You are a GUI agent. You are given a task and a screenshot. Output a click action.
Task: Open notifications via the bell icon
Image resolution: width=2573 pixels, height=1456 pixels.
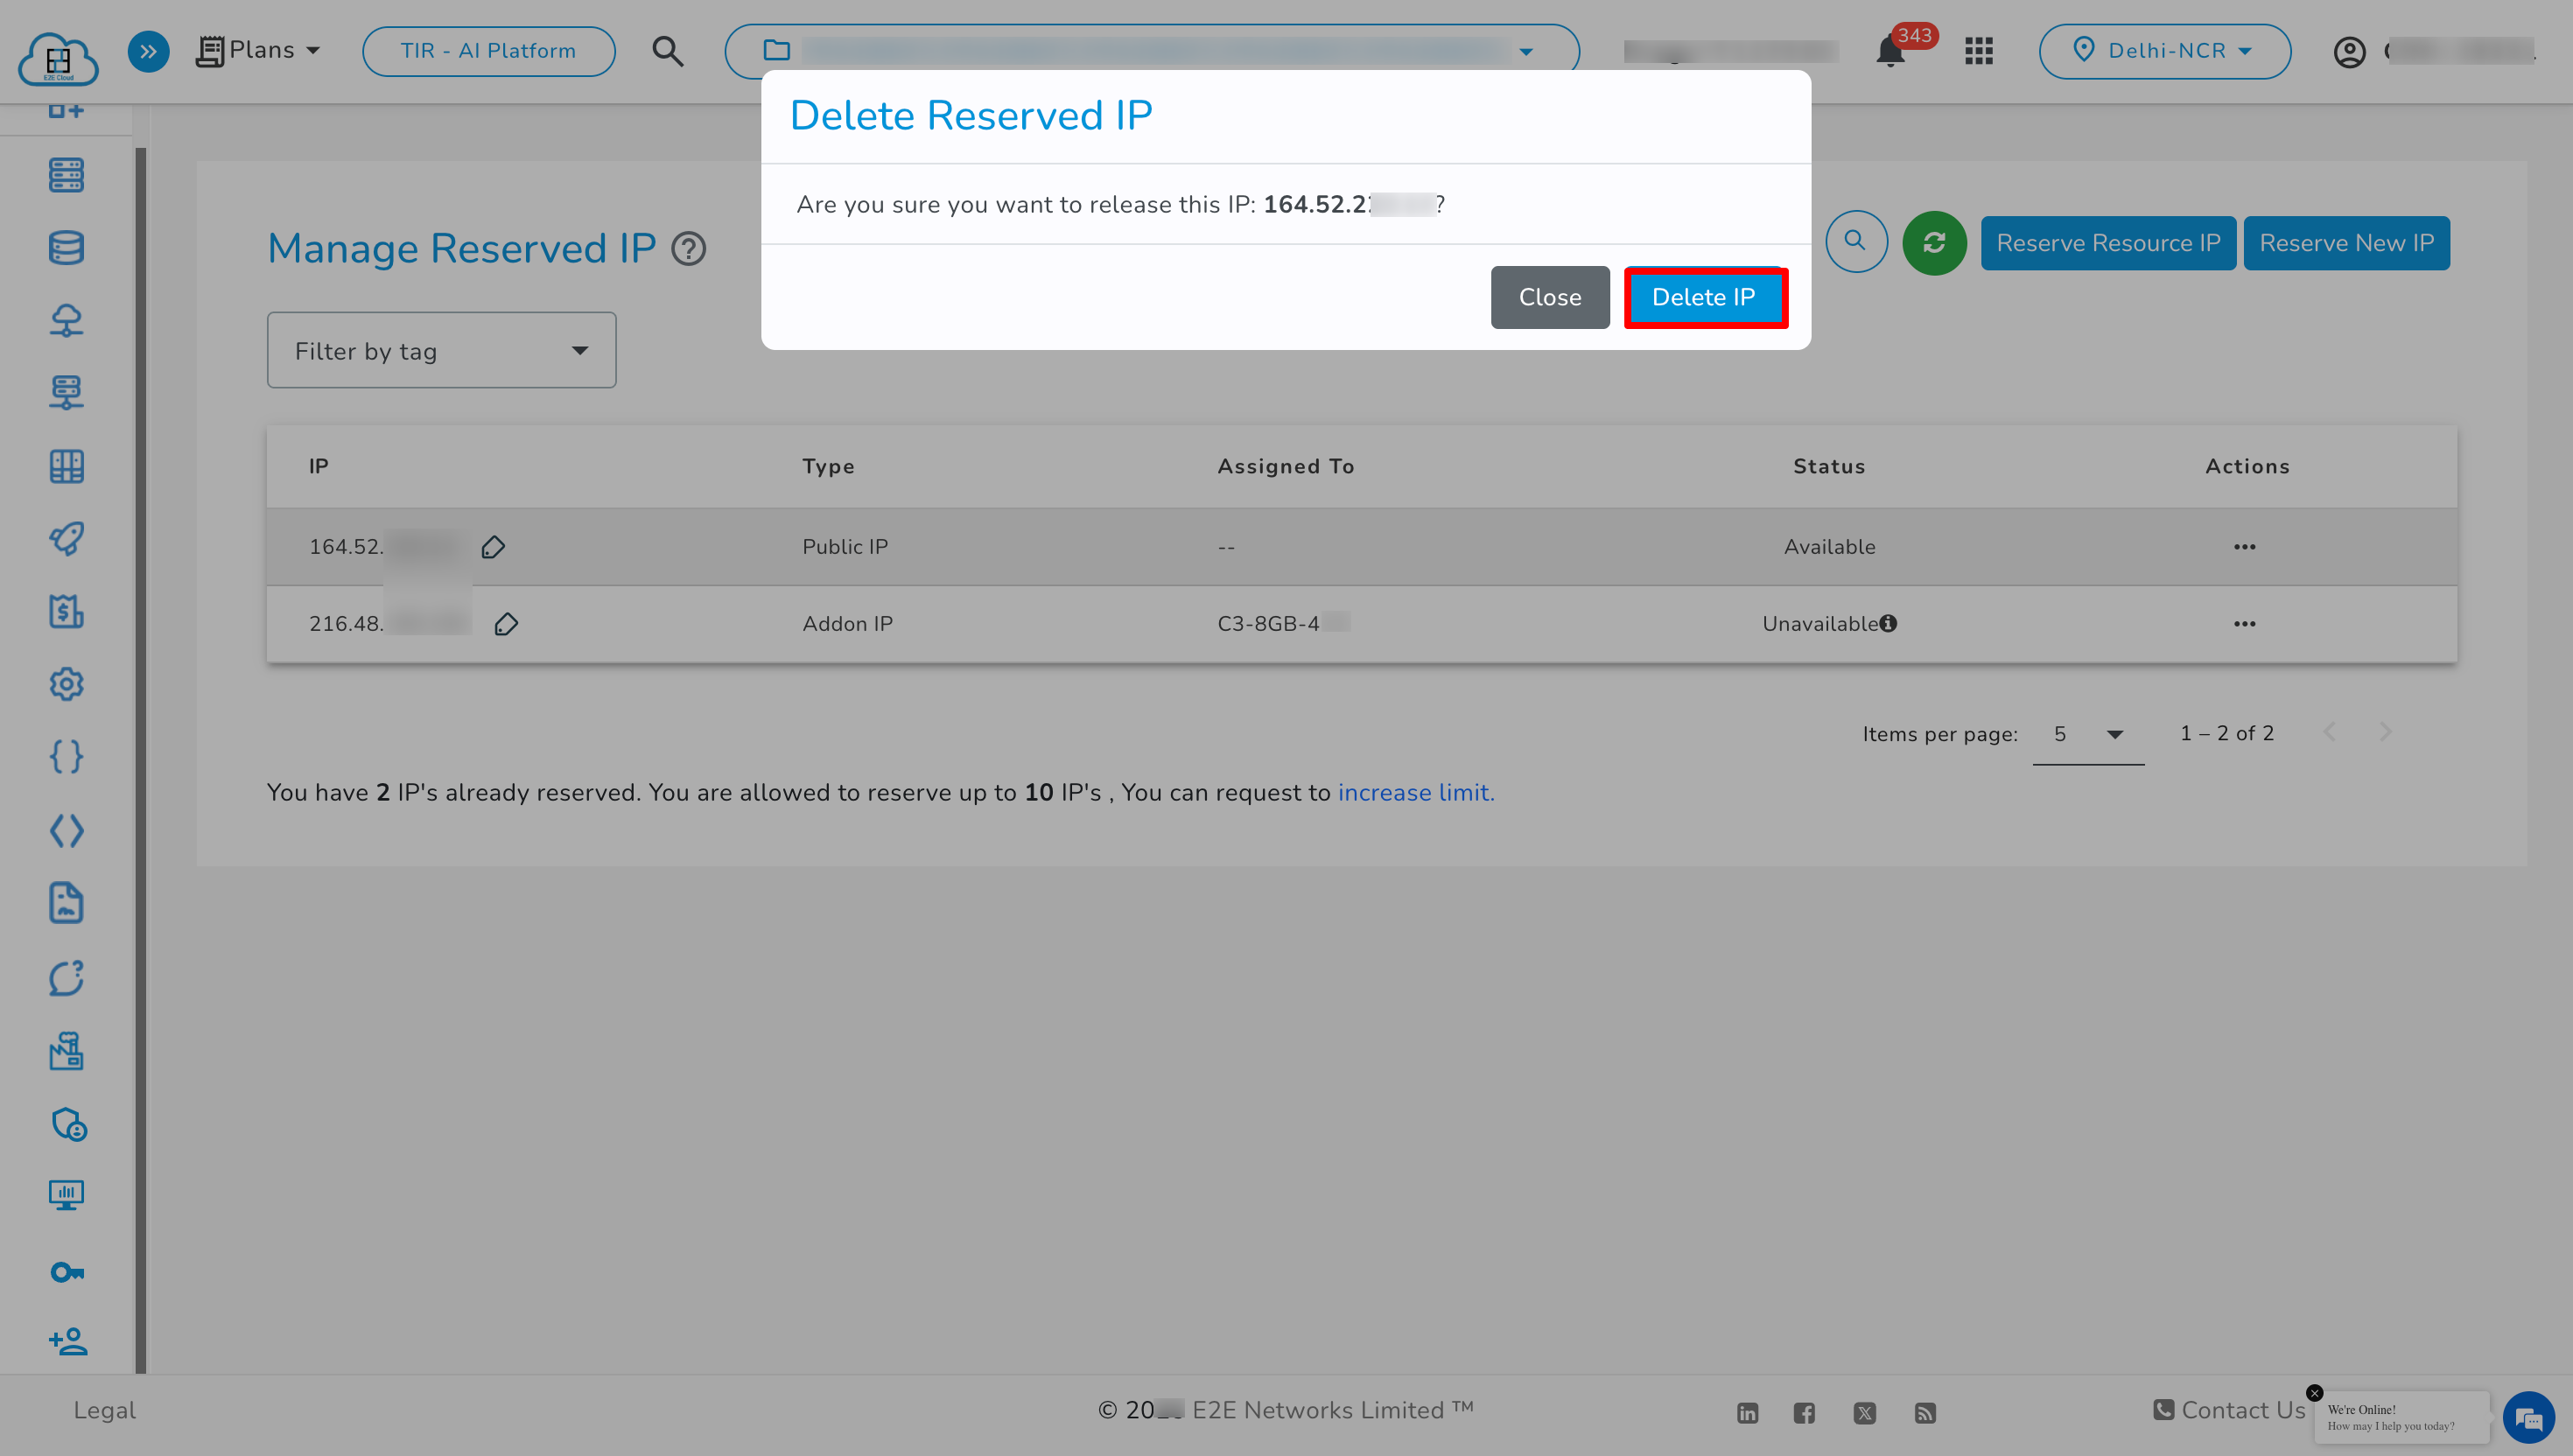[1889, 50]
